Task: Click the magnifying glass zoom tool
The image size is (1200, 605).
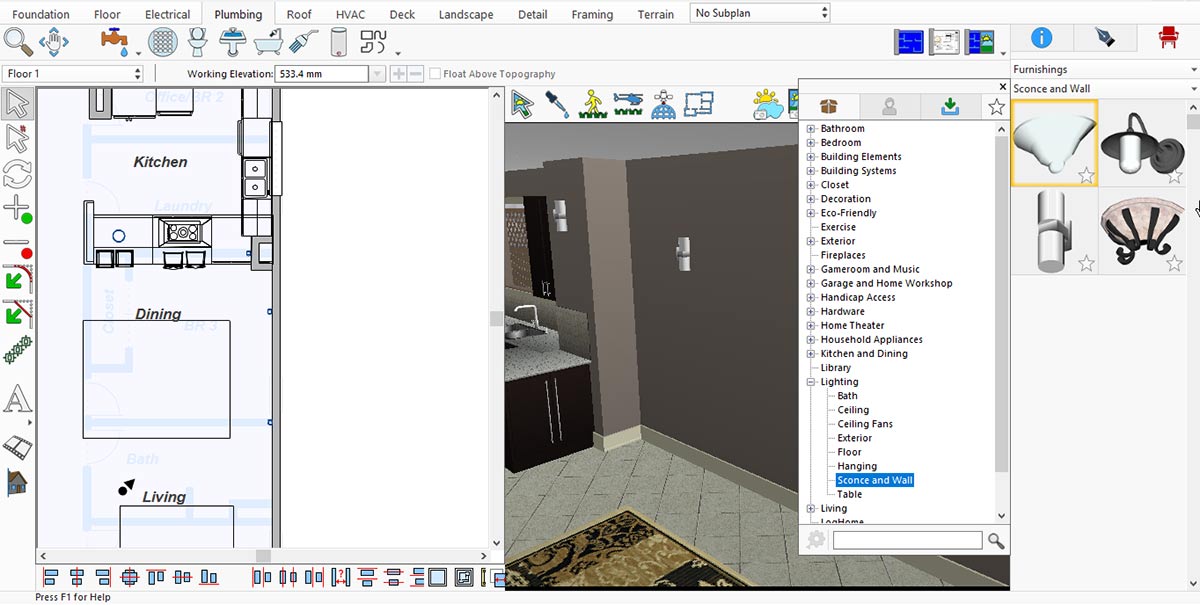Action: (x=18, y=42)
